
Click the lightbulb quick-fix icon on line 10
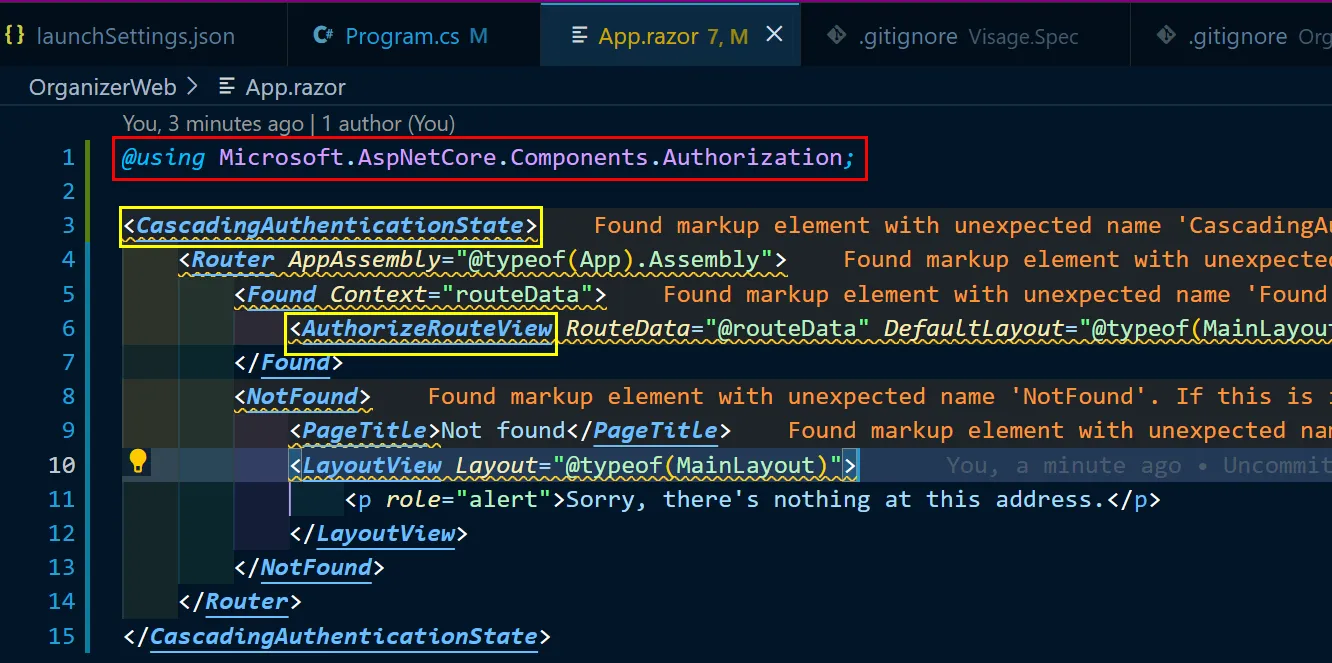tap(138, 461)
